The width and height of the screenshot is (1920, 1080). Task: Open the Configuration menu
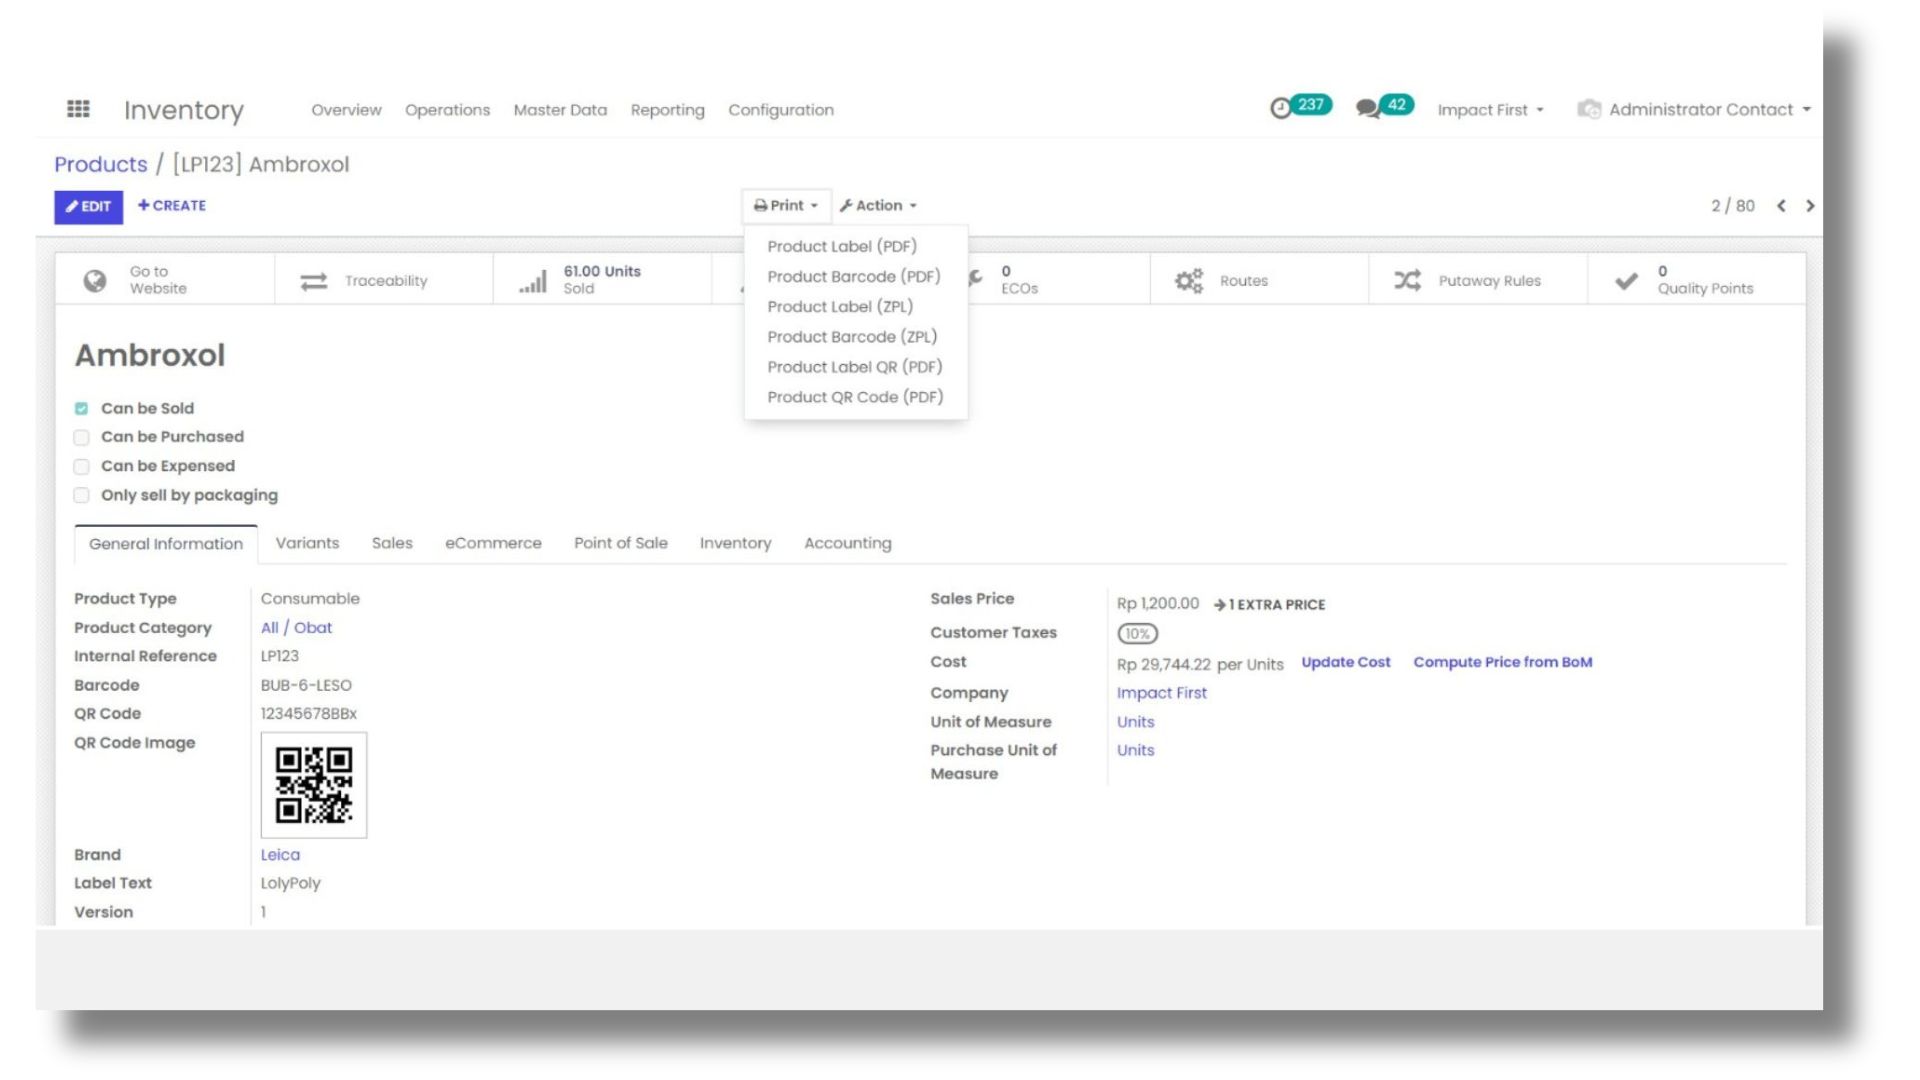(x=781, y=110)
